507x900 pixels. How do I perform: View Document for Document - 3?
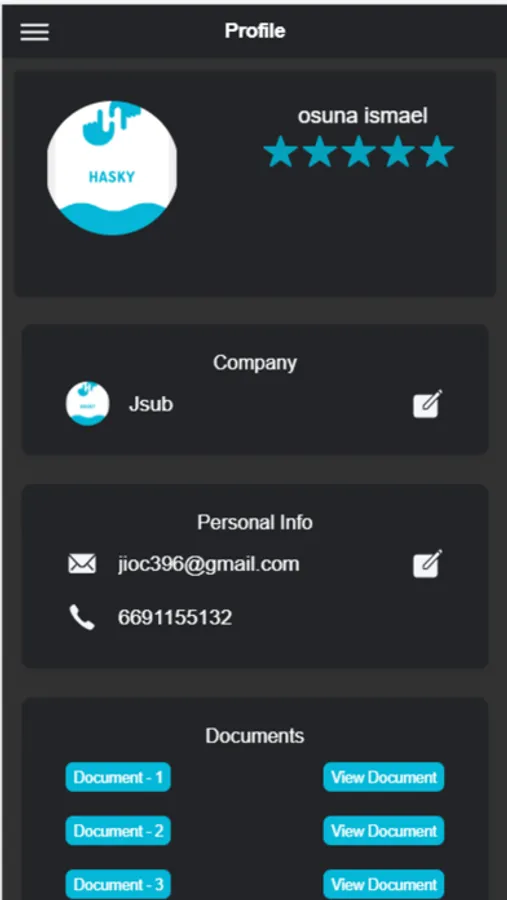click(x=384, y=884)
